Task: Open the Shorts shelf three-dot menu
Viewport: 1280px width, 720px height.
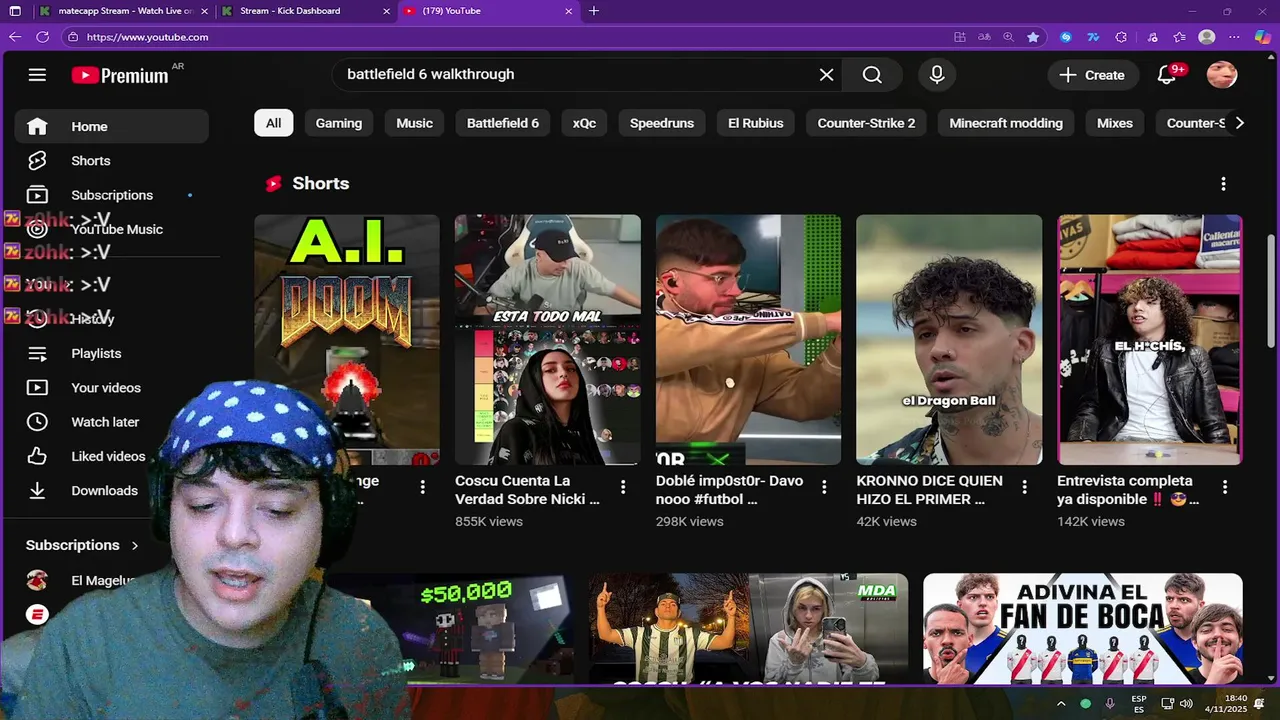Action: coord(1223,184)
